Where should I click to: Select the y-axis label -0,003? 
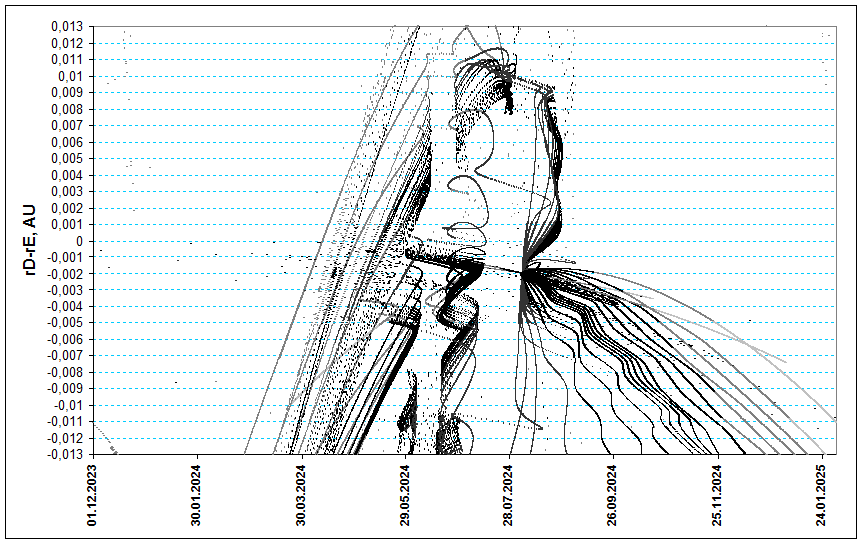(x=65, y=290)
